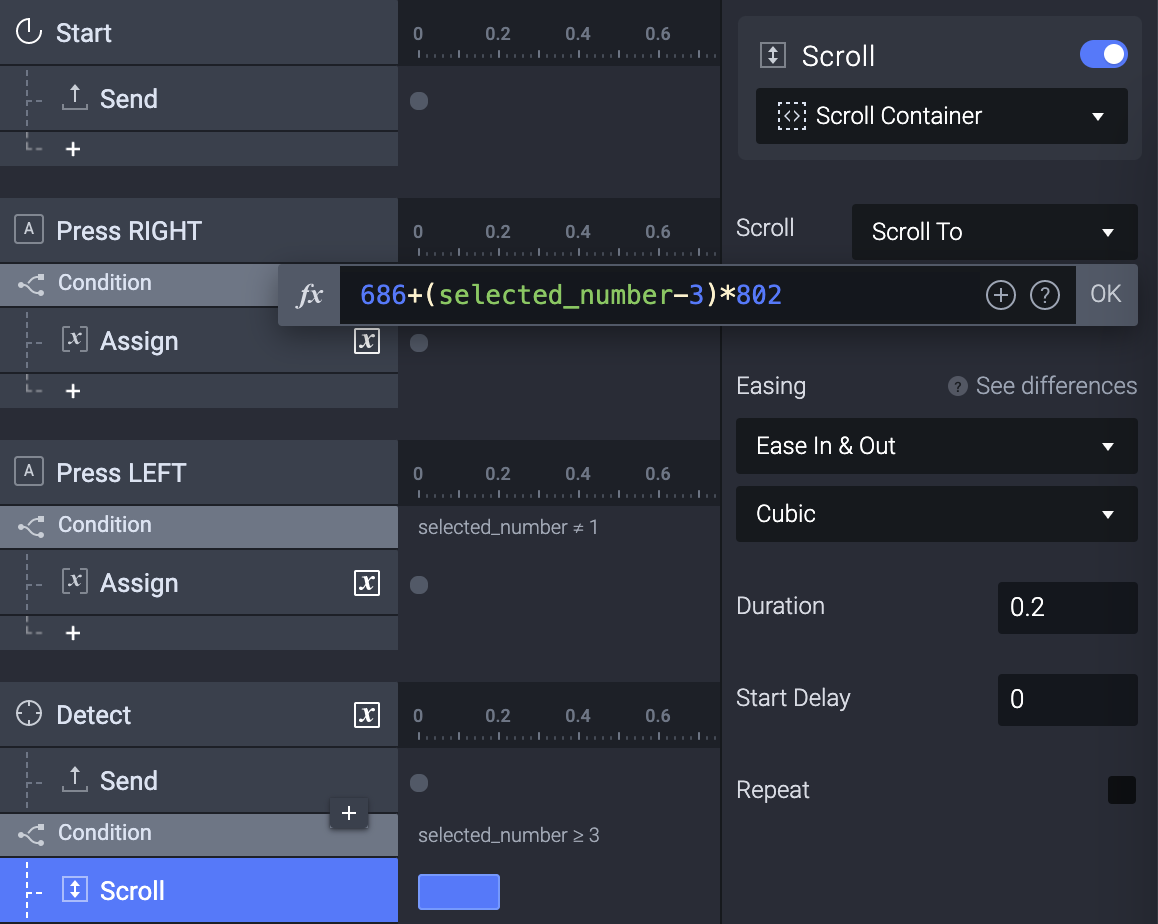Select the Condition under Detect

199,835
